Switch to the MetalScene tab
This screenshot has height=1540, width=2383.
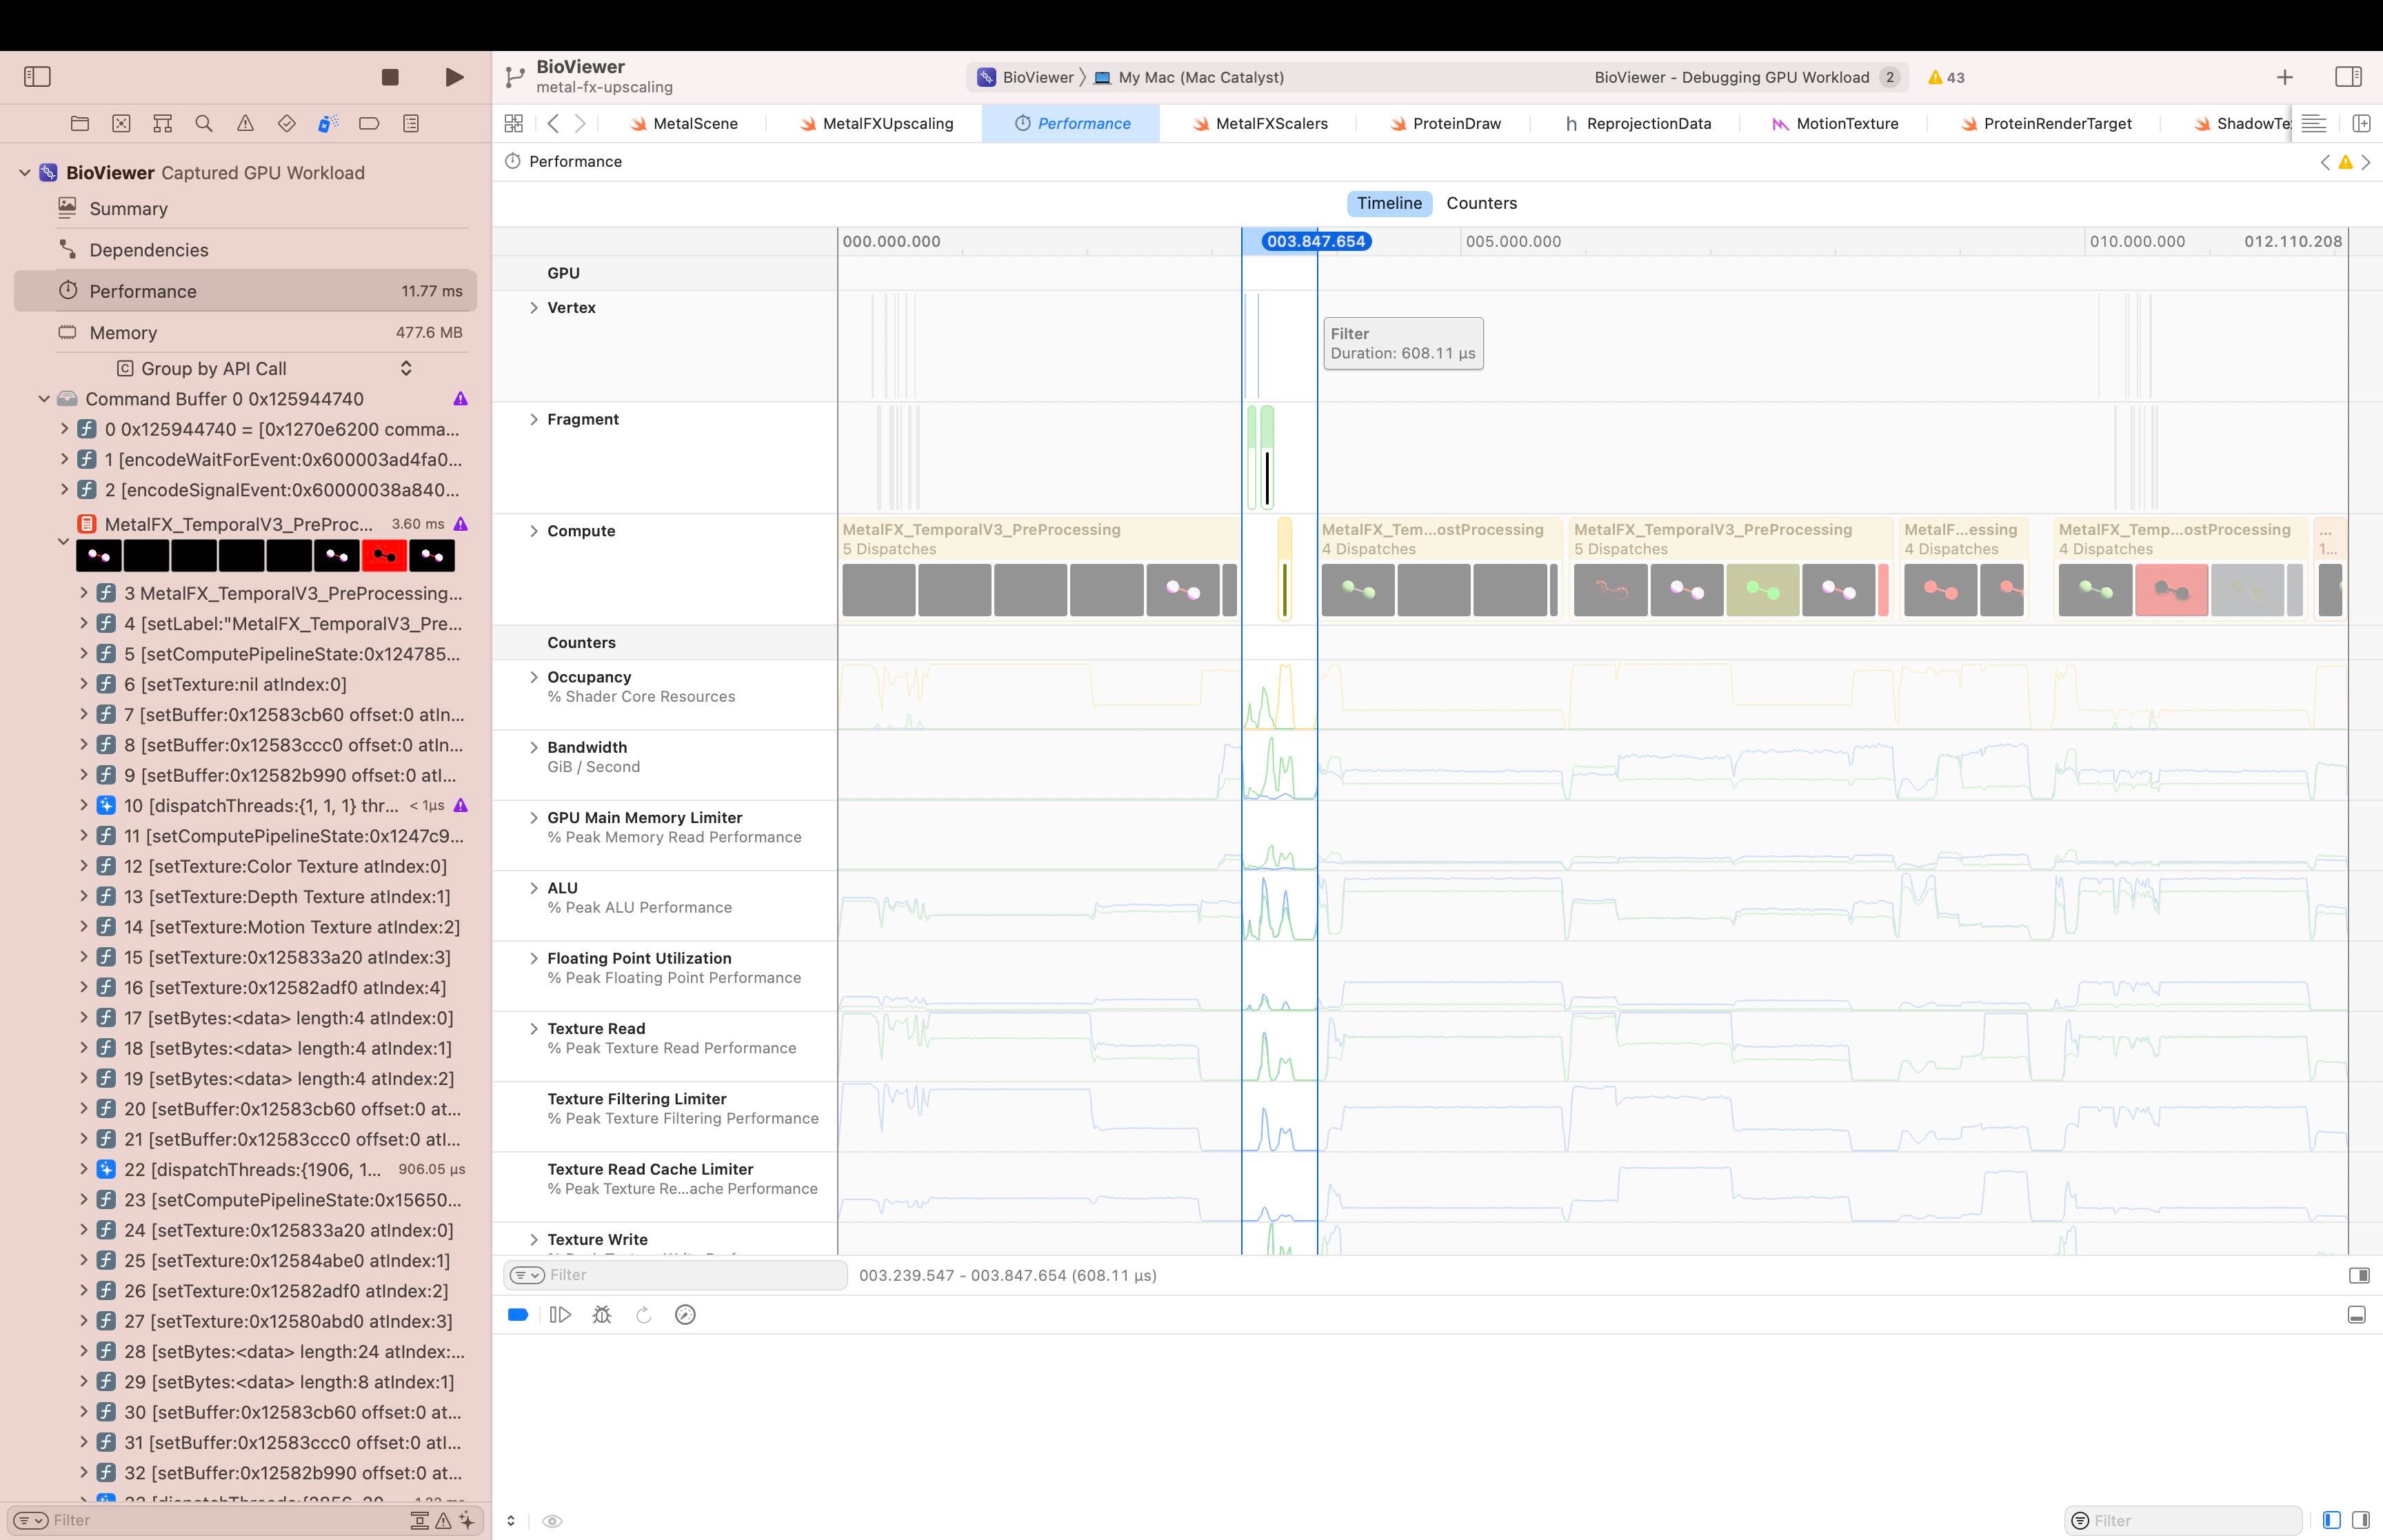click(684, 124)
